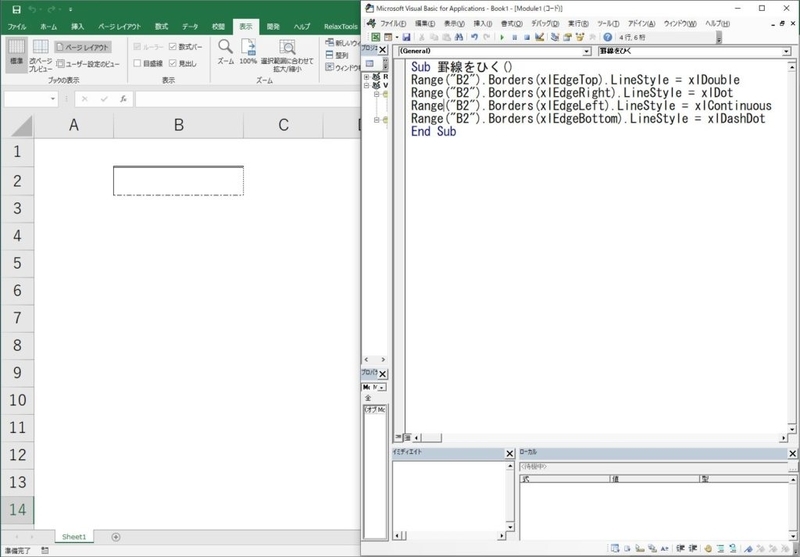800x557 pixels.
Task: Click the ページ レイアウト view toggle button
Action: pos(83,47)
